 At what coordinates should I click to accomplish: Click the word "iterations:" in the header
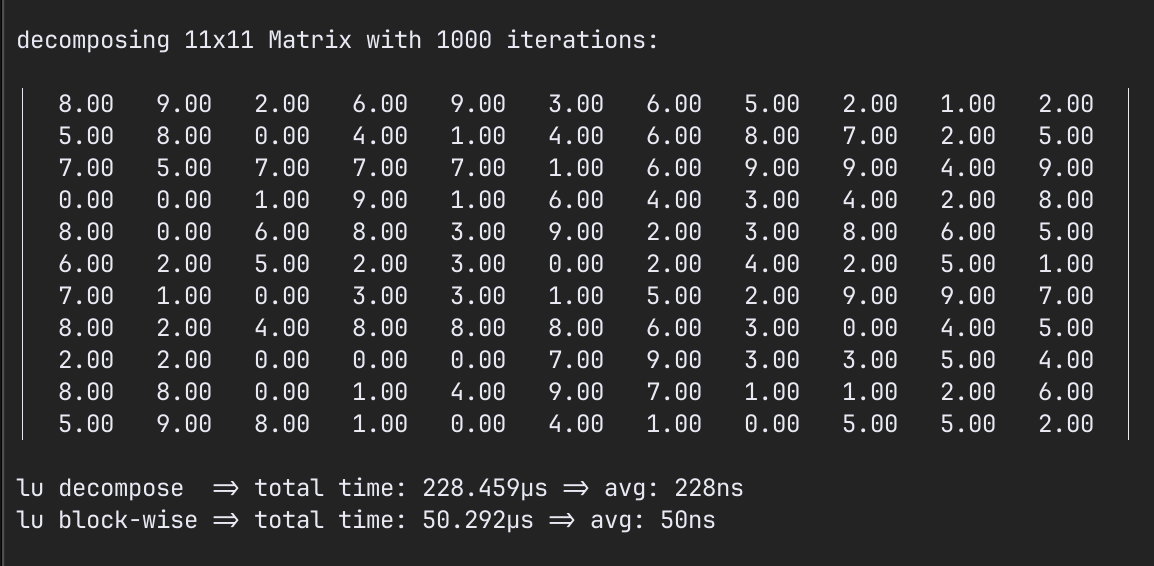(x=582, y=40)
